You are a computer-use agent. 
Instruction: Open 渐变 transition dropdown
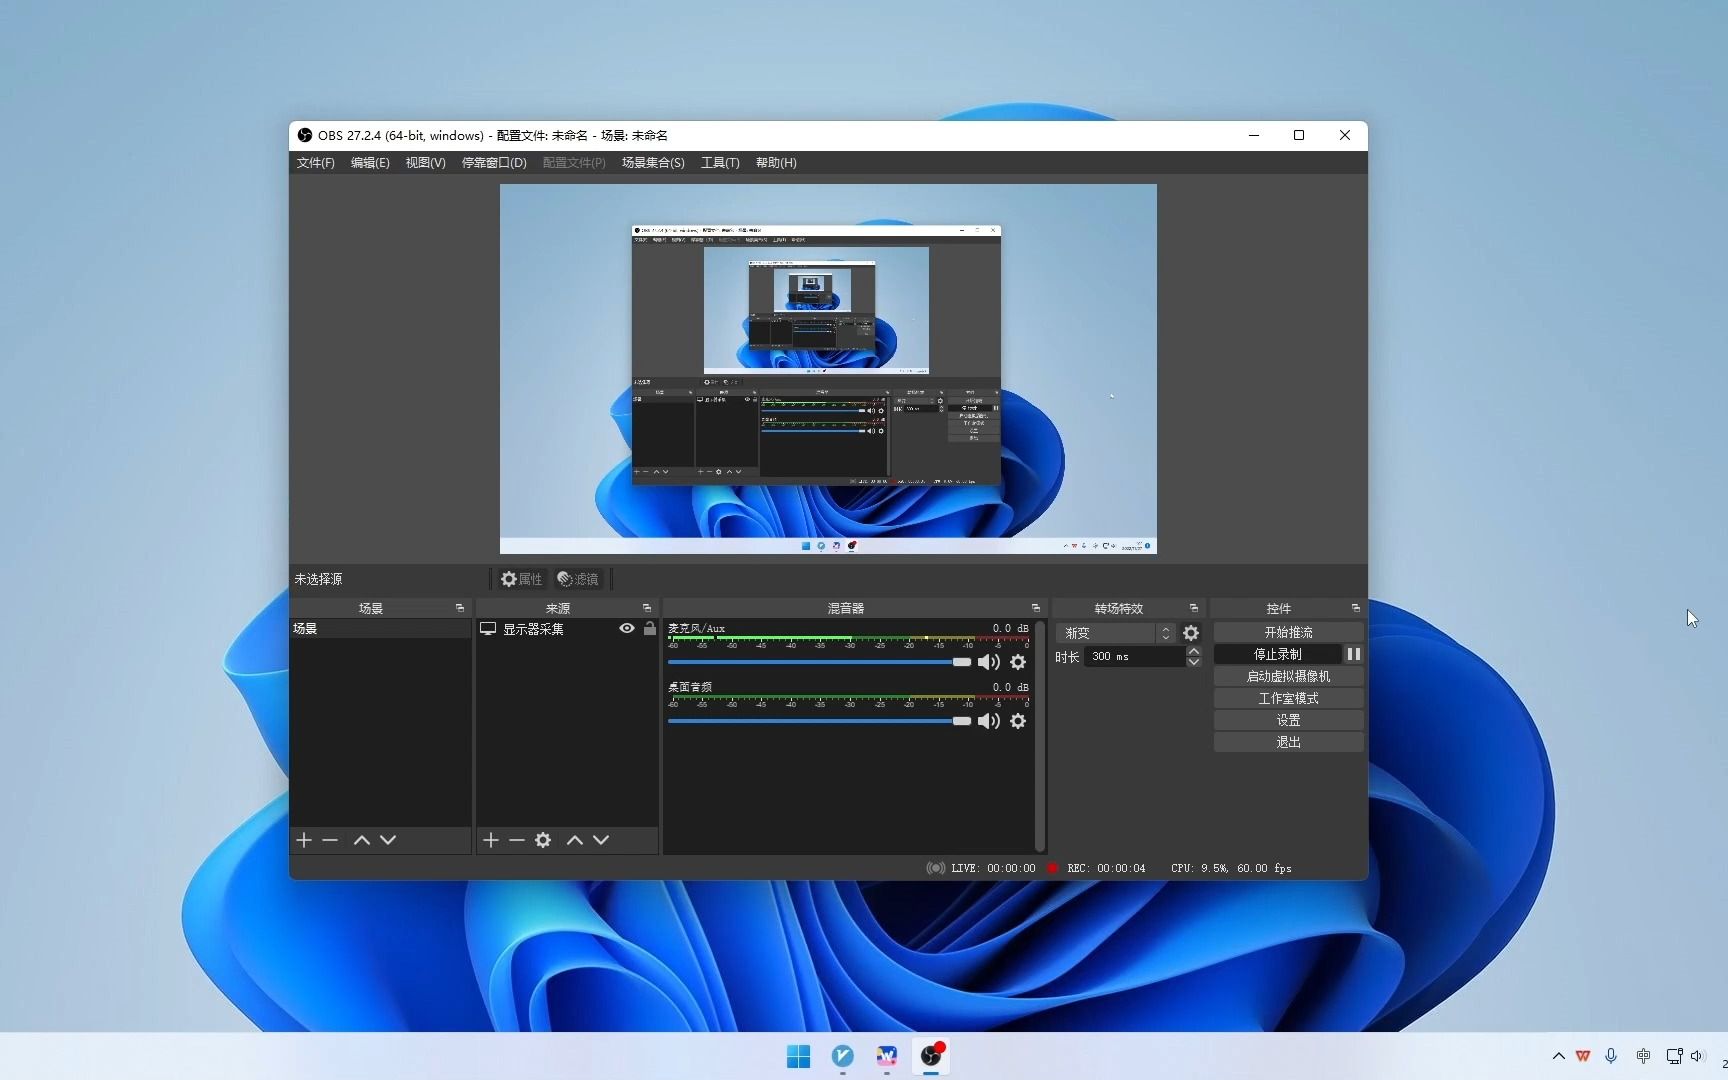1115,633
